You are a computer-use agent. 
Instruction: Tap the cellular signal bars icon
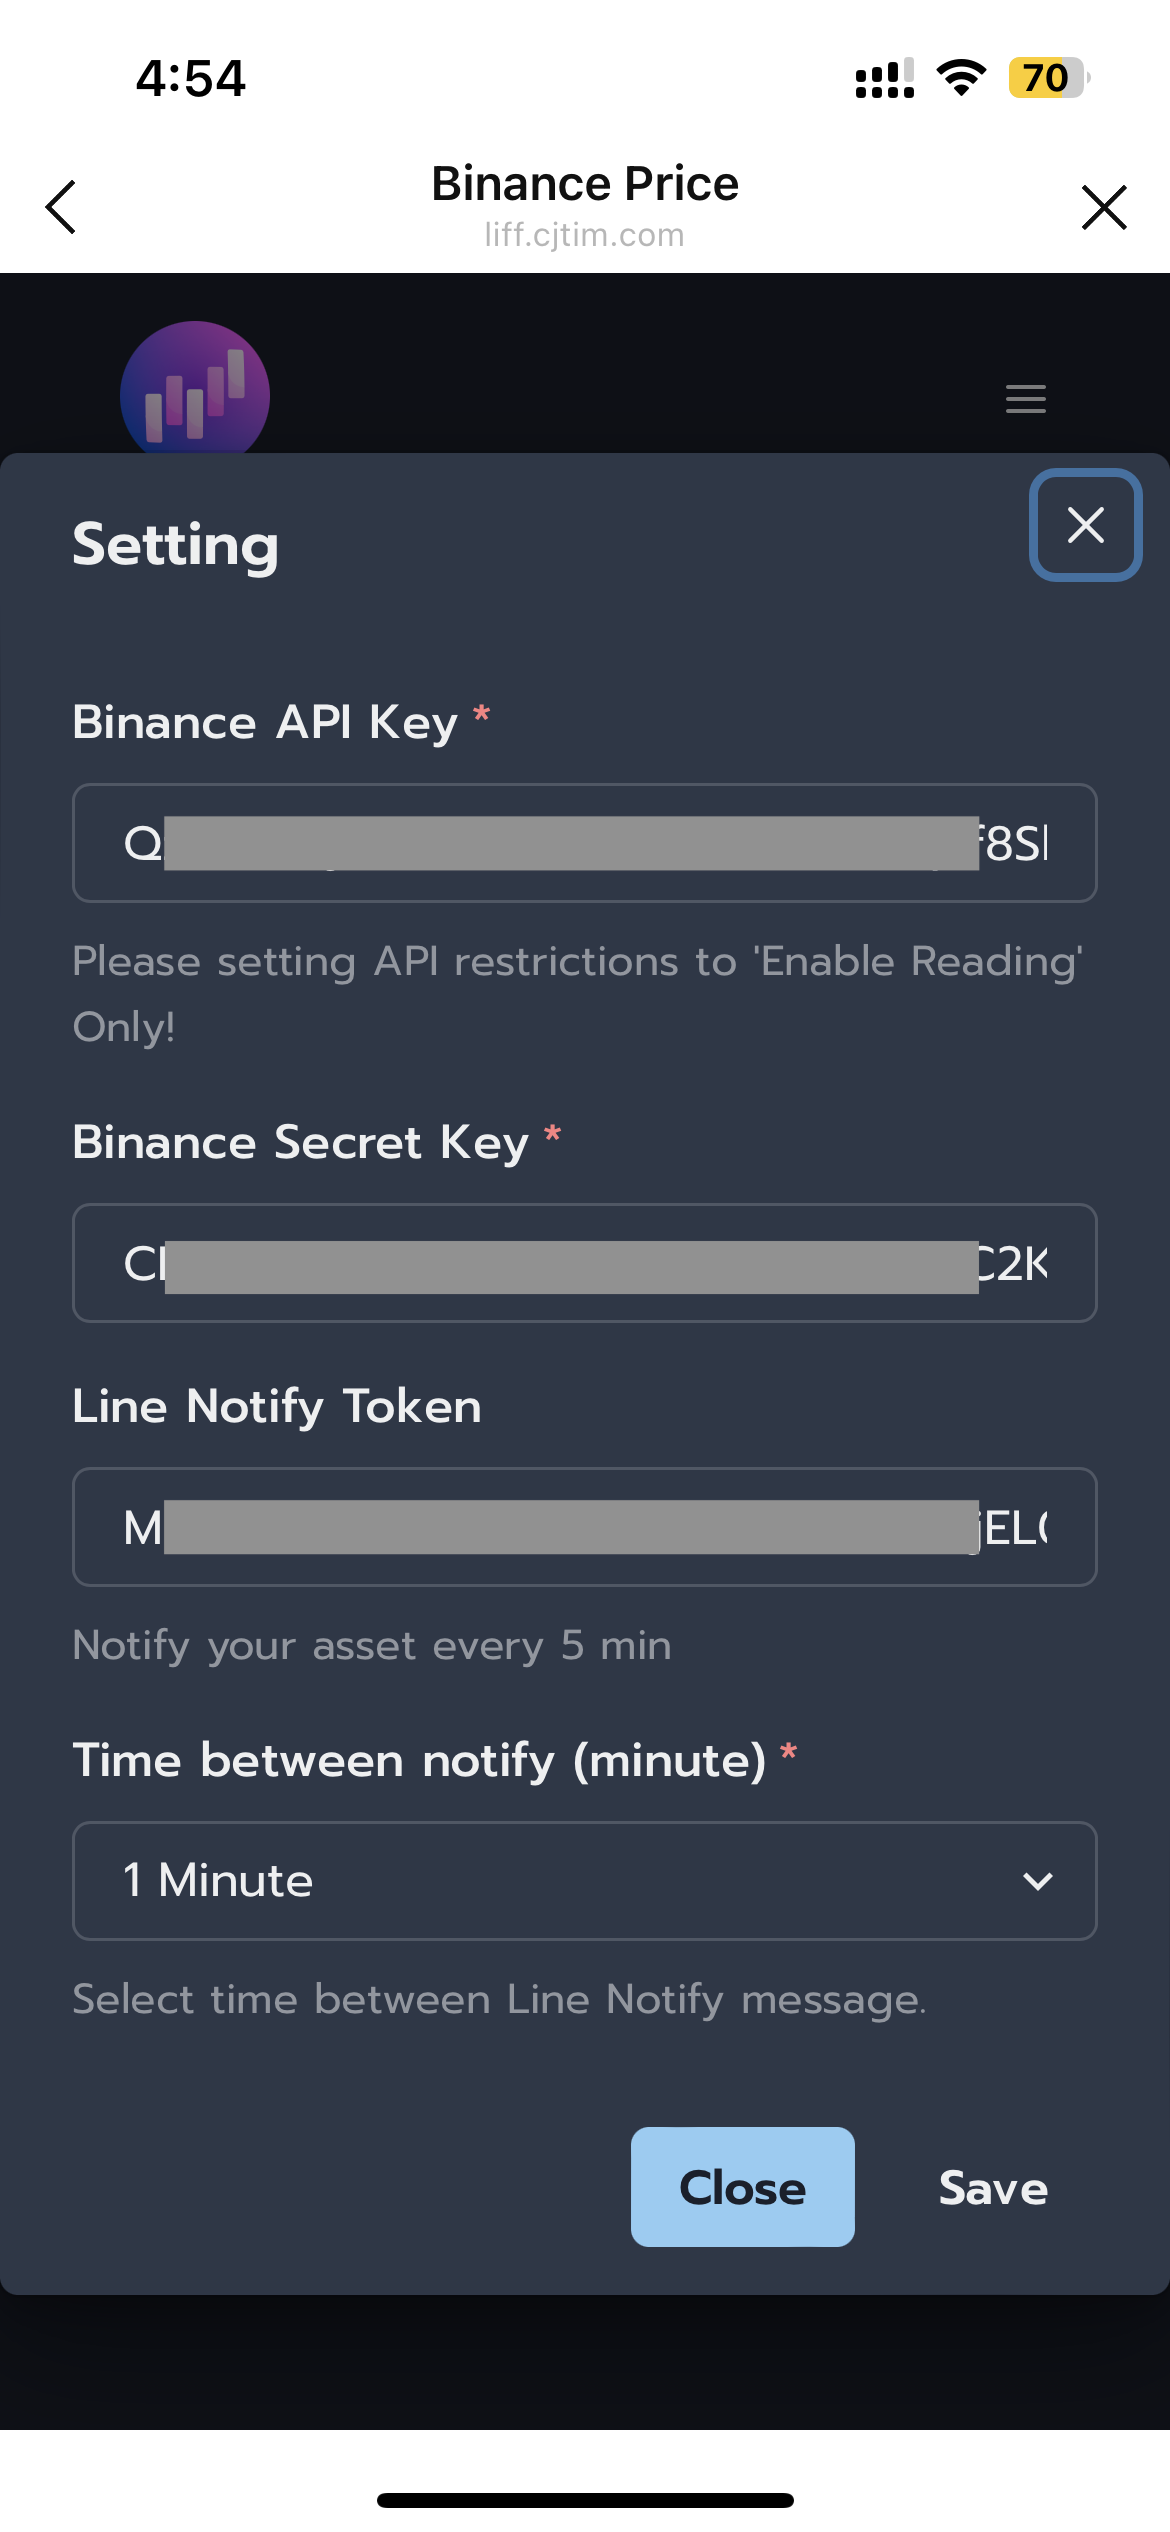click(885, 78)
